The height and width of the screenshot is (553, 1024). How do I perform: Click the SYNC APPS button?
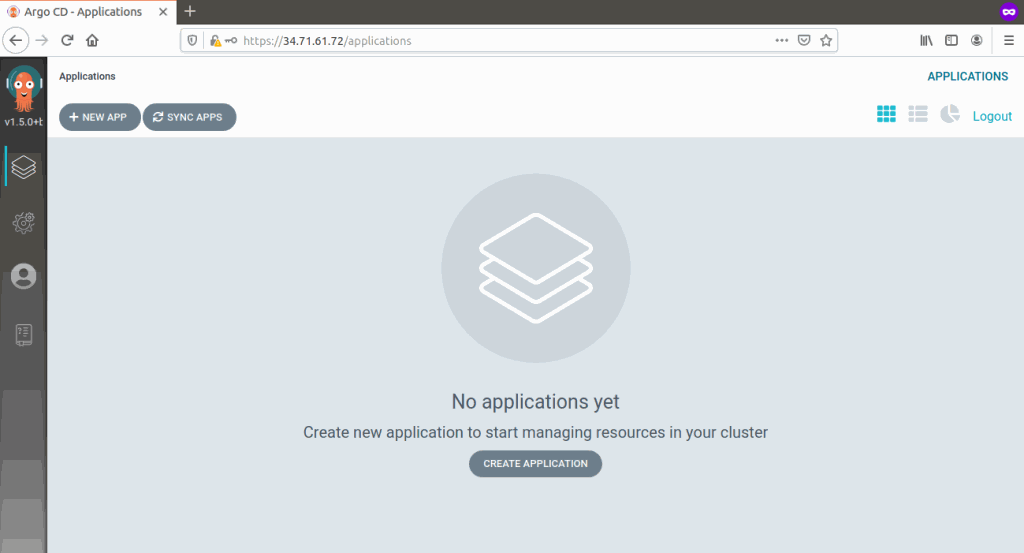pos(189,117)
